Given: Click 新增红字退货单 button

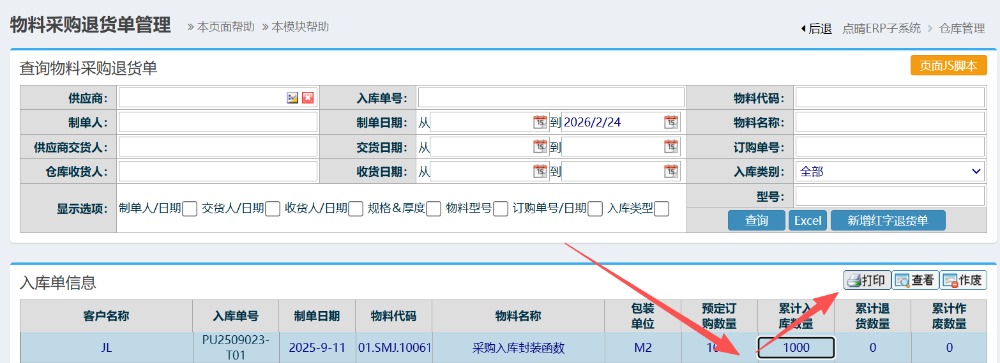Looking at the screenshot, I should coord(888,221).
